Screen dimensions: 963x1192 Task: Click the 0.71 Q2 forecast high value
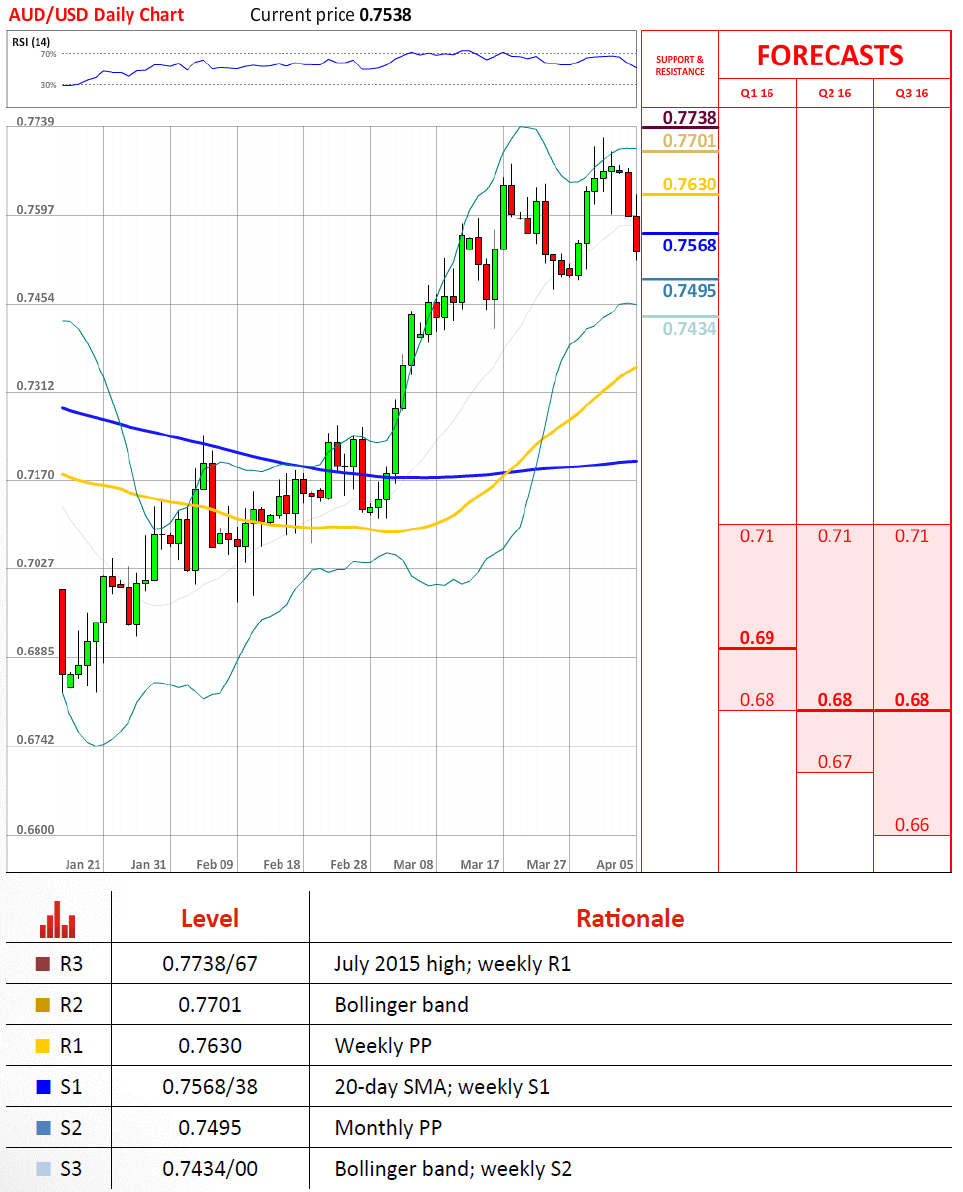(835, 536)
